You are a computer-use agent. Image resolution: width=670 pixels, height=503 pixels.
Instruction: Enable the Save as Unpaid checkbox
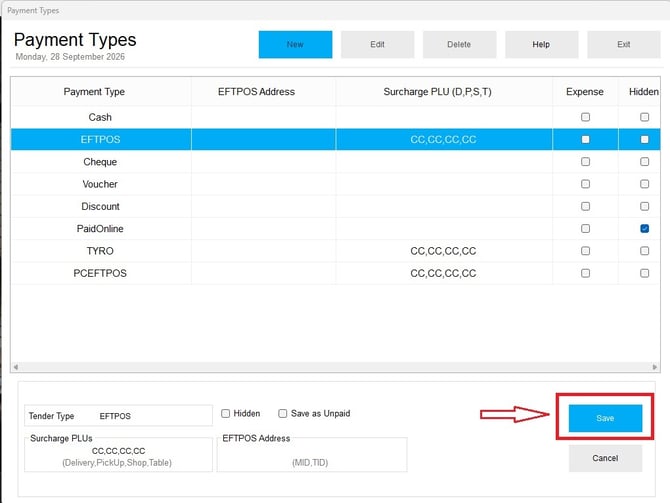click(282, 413)
